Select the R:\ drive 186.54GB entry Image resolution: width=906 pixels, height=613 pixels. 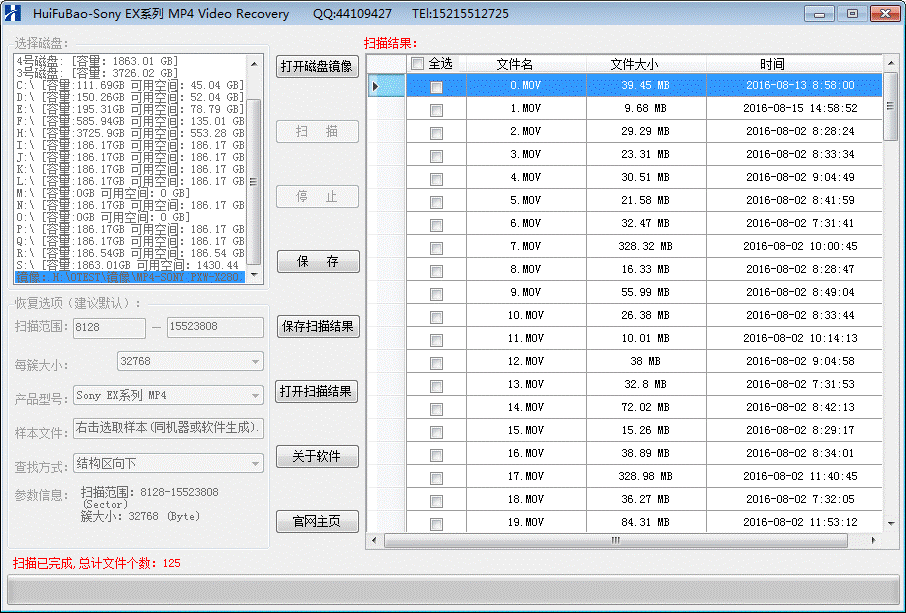[x=131, y=254]
